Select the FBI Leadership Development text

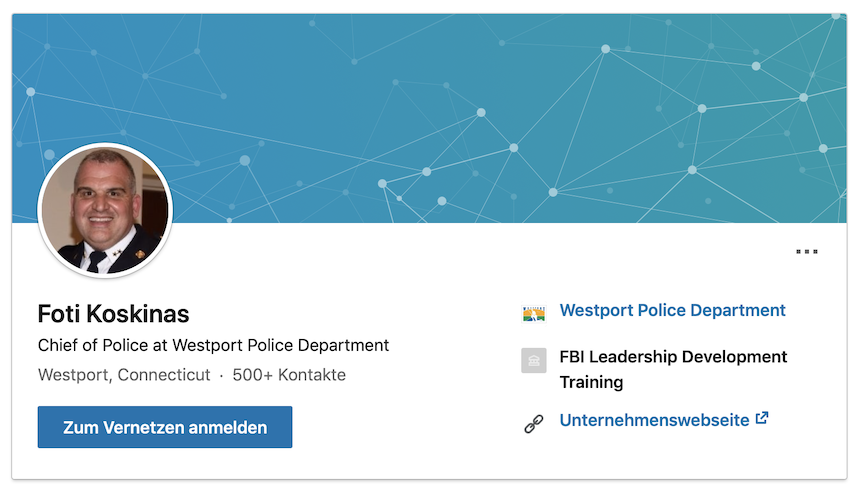pos(673,357)
